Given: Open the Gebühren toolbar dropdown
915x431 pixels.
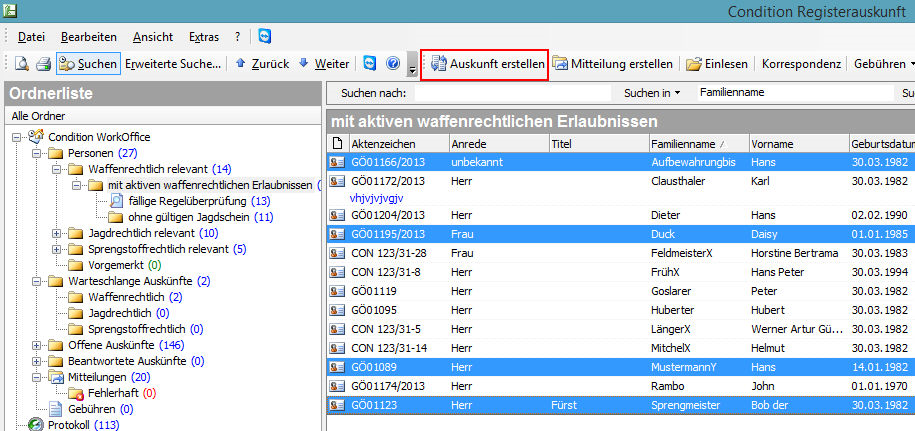Looking at the screenshot, I should click(884, 64).
